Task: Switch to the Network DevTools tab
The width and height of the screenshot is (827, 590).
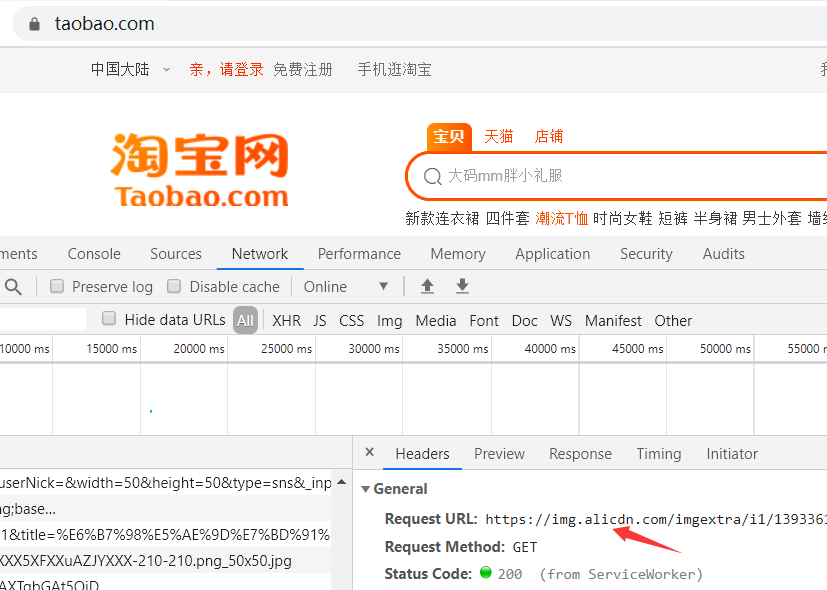Action: [x=260, y=254]
